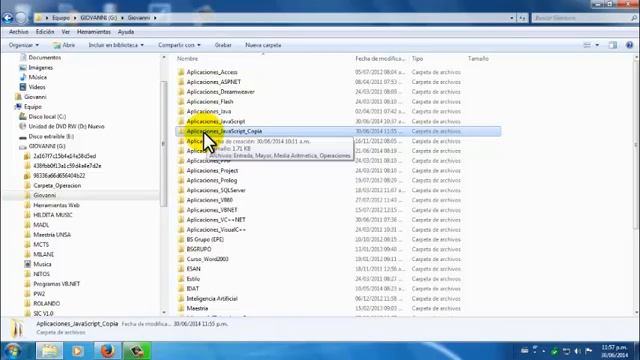Image resolution: width=640 pixels, height=360 pixels.
Task: Select Programas VB.NET in navigation tree
Action: point(56,284)
